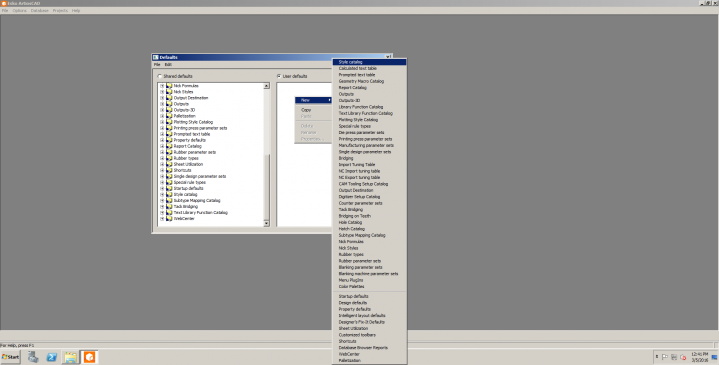Screen dimensions: 719x365
Task: Select Sheet Utilization in the shared tree
Action: [188, 164]
